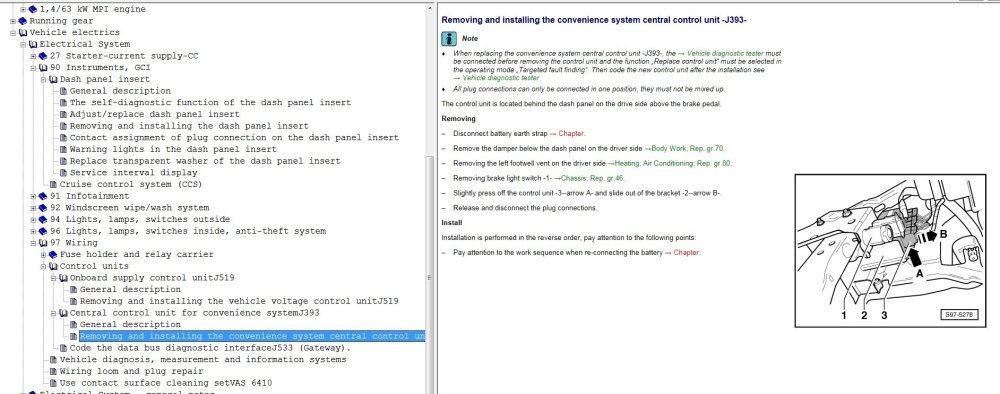Click the open book icon beside Control units
The image size is (1000, 394).
point(54,266)
